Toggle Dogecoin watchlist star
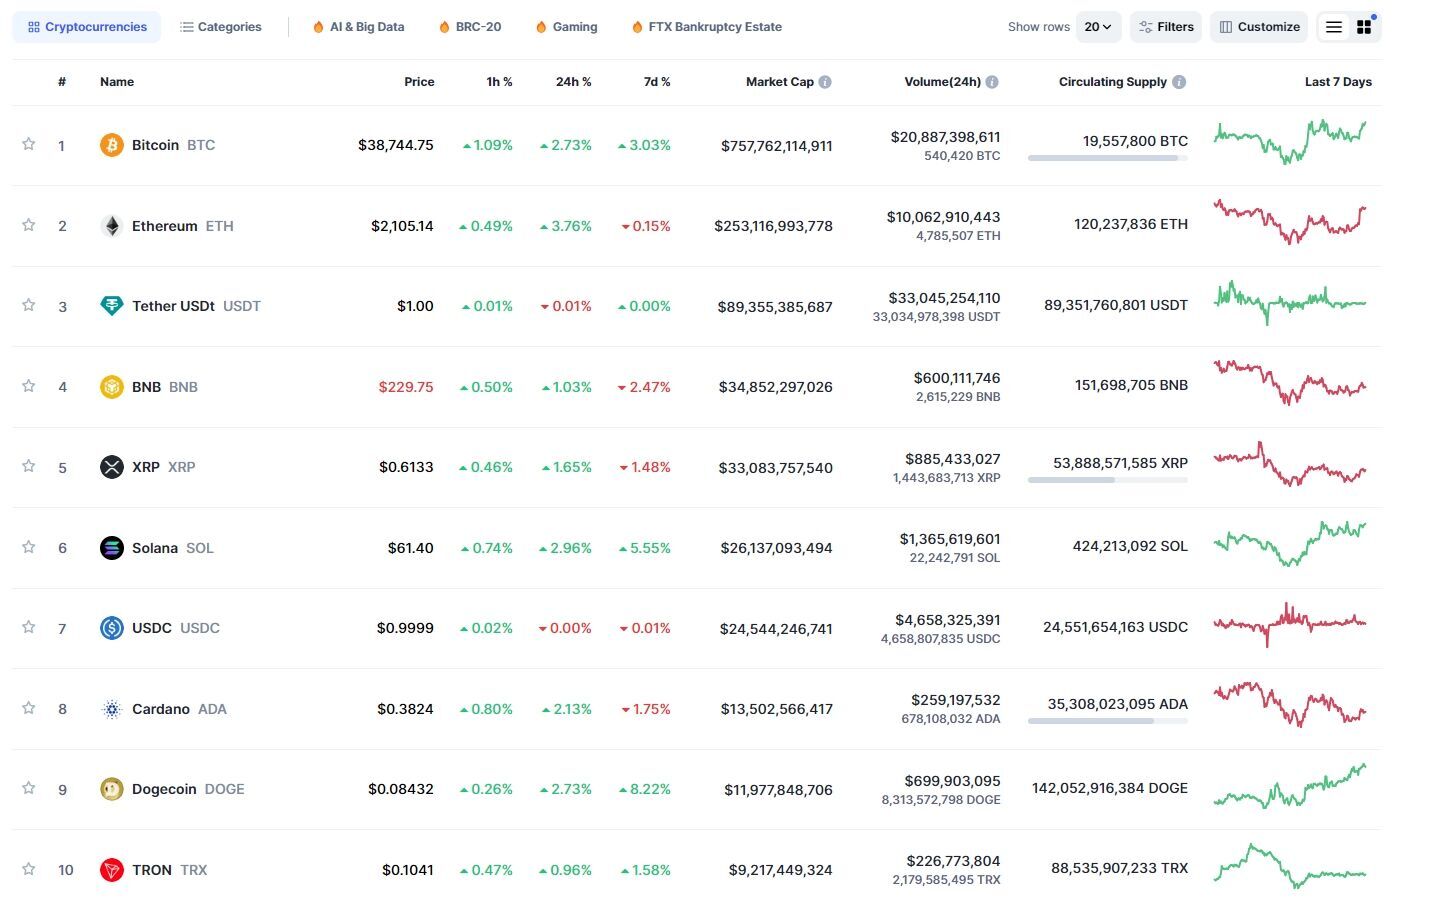1429x903 pixels. 29,788
